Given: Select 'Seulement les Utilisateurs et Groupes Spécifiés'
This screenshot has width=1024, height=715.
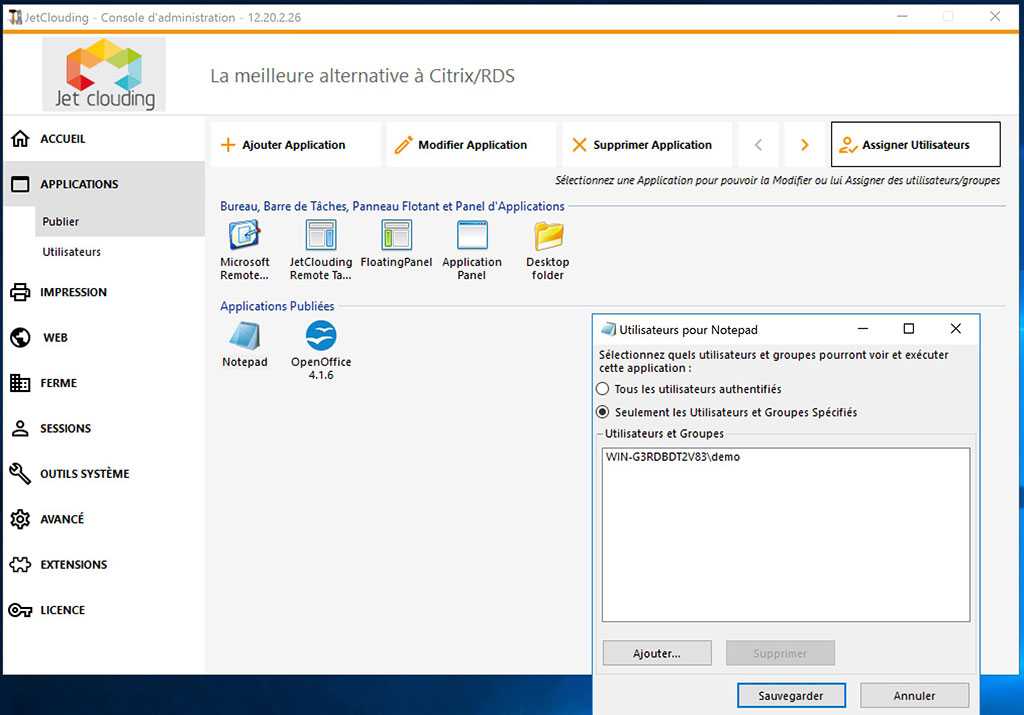Looking at the screenshot, I should [602, 412].
